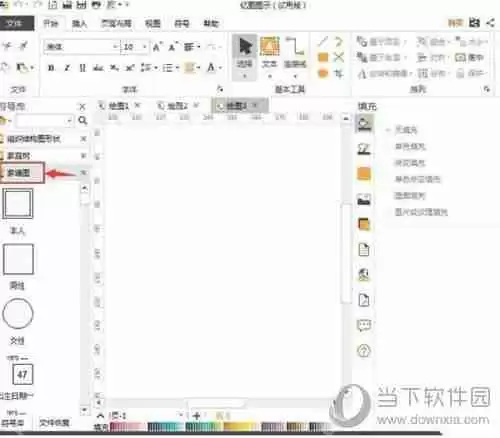Viewport: 500px width, 438px height.
Task: Open the page document panel icon
Action: [x=364, y=249]
